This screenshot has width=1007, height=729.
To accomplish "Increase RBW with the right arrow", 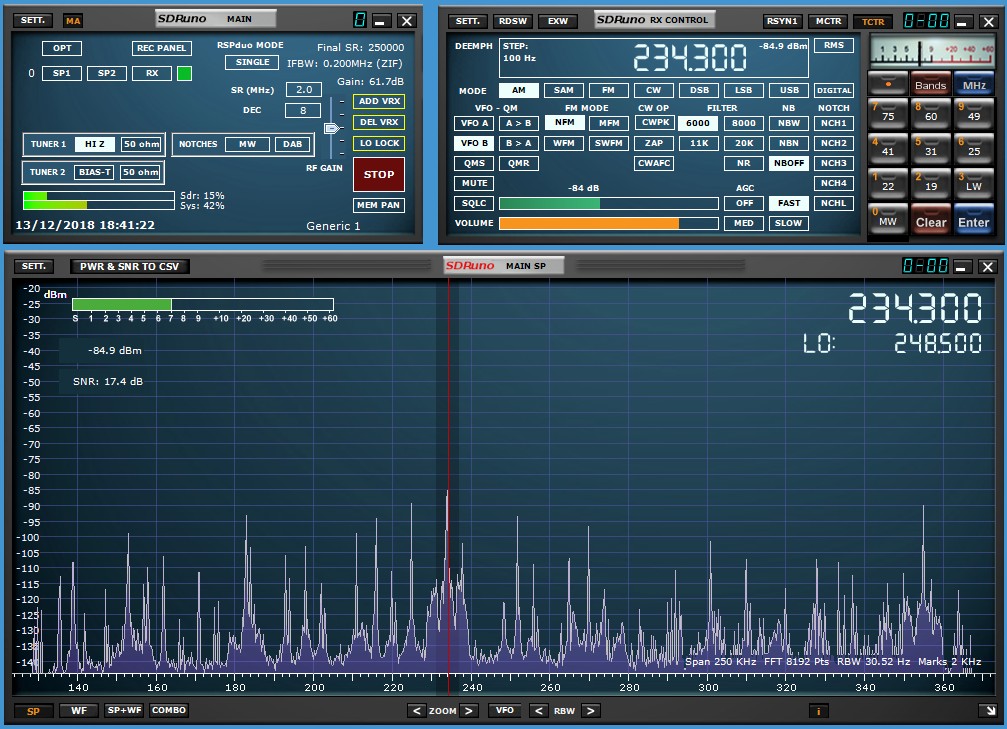I will (590, 710).
